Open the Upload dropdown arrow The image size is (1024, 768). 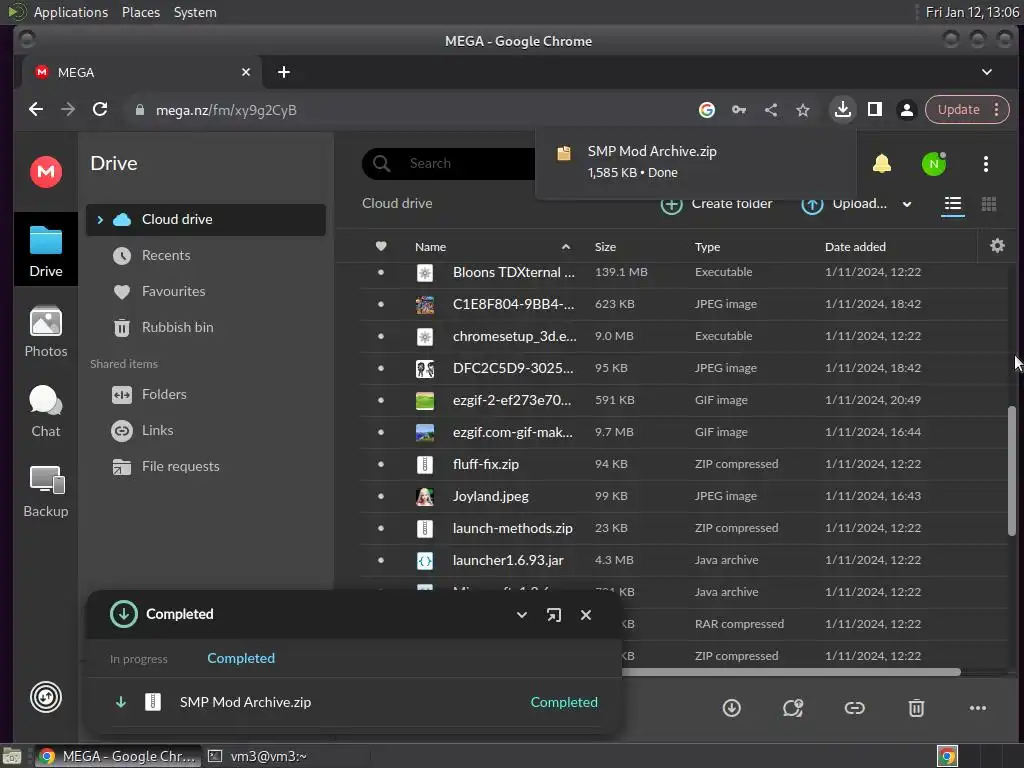click(x=907, y=204)
